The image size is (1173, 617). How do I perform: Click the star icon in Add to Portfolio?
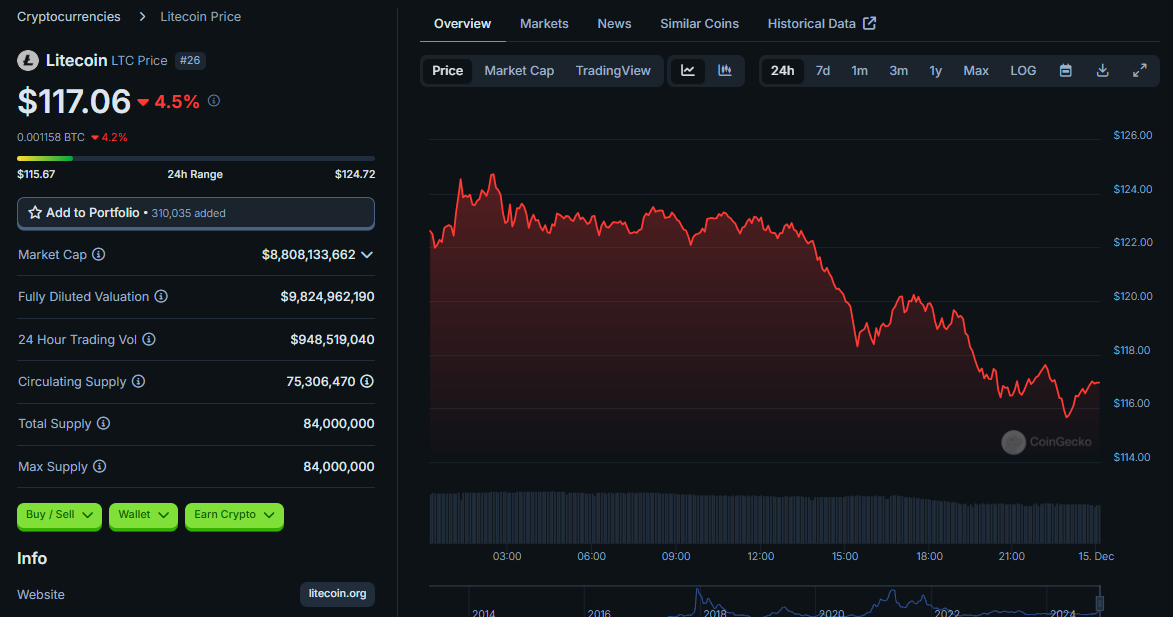(34, 212)
